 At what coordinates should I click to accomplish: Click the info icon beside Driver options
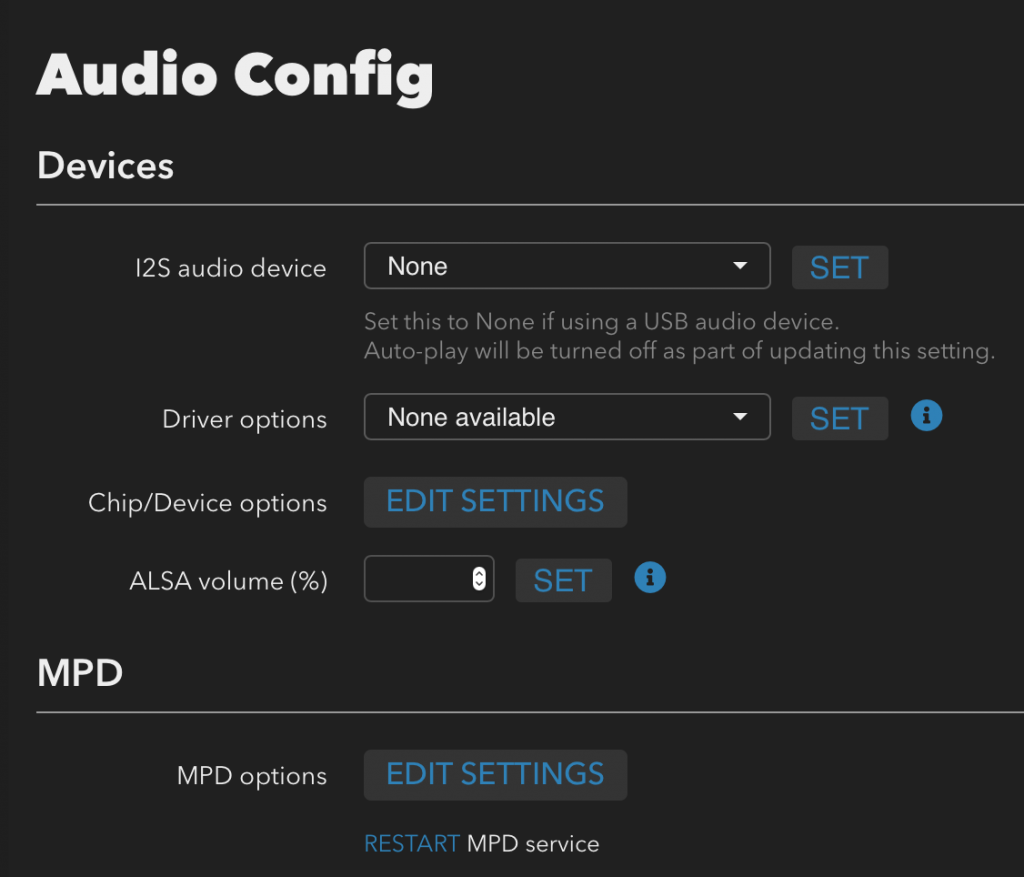926,416
